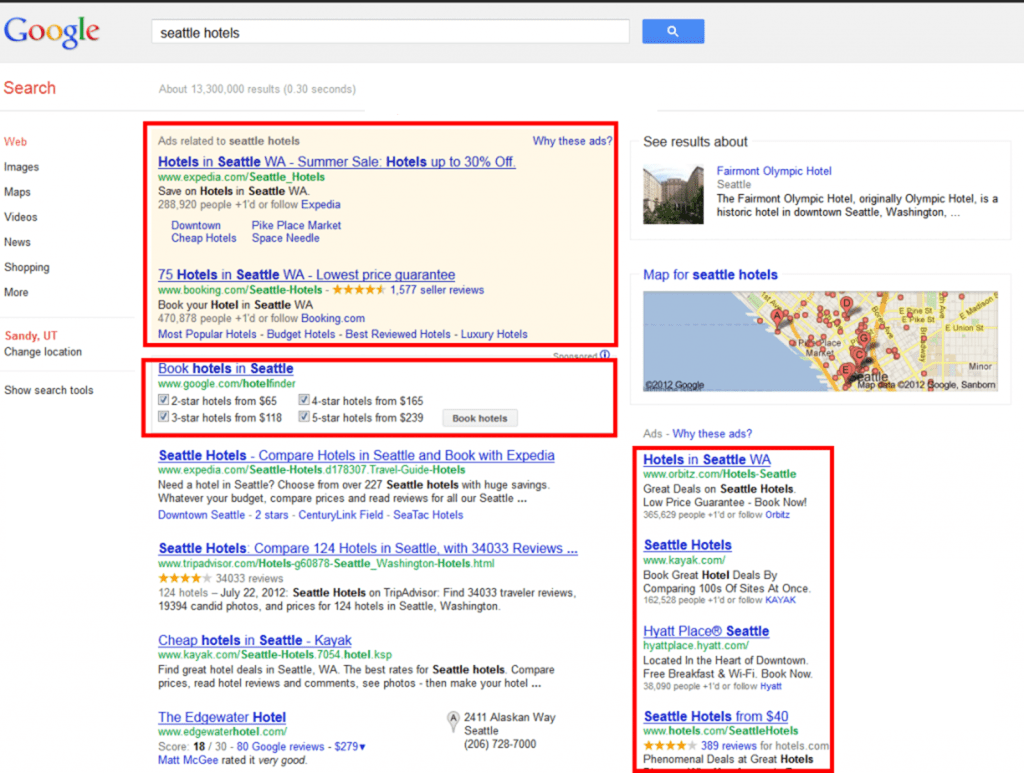The width and height of the screenshot is (1024, 773).
Task: Click the blue magnifier search button
Action: tap(673, 31)
